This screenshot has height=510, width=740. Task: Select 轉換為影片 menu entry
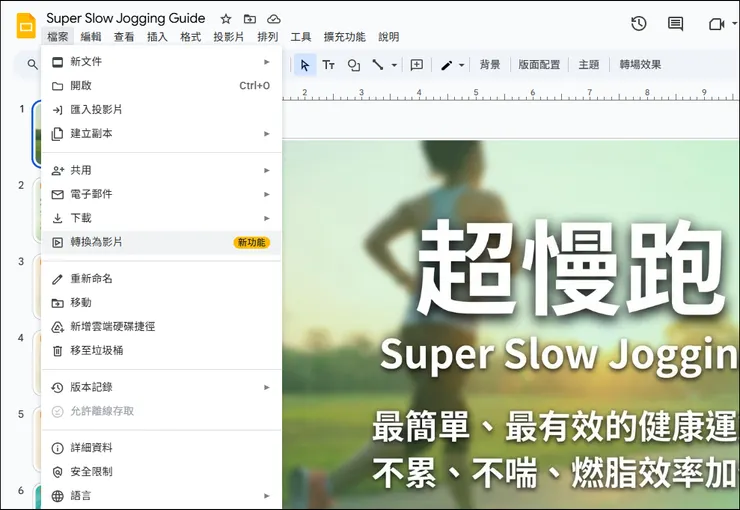[161, 242]
